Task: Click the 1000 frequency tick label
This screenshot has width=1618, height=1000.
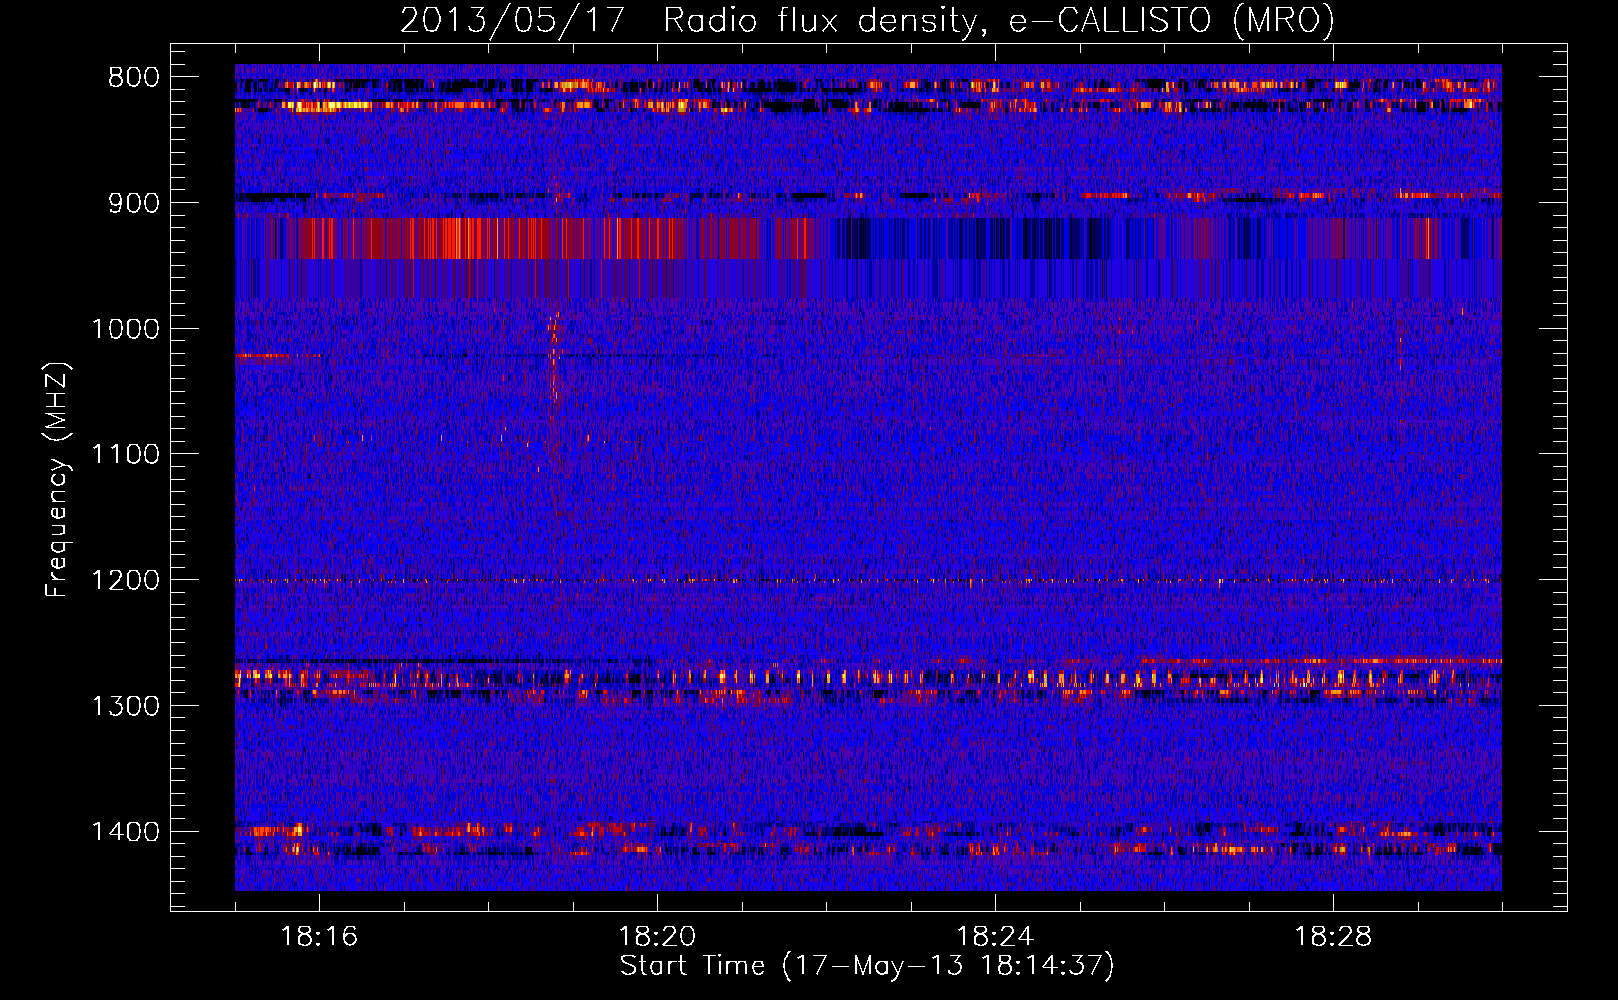Action: point(125,329)
